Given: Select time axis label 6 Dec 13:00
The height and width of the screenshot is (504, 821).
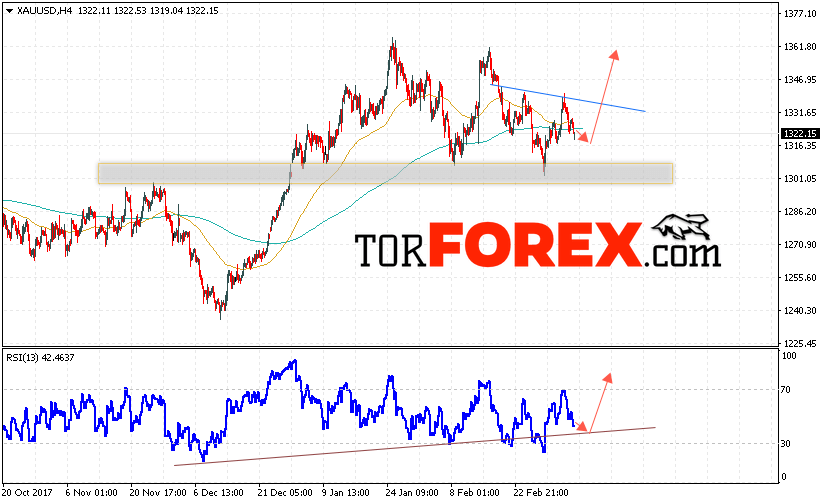Looking at the screenshot, I should click(218, 492).
